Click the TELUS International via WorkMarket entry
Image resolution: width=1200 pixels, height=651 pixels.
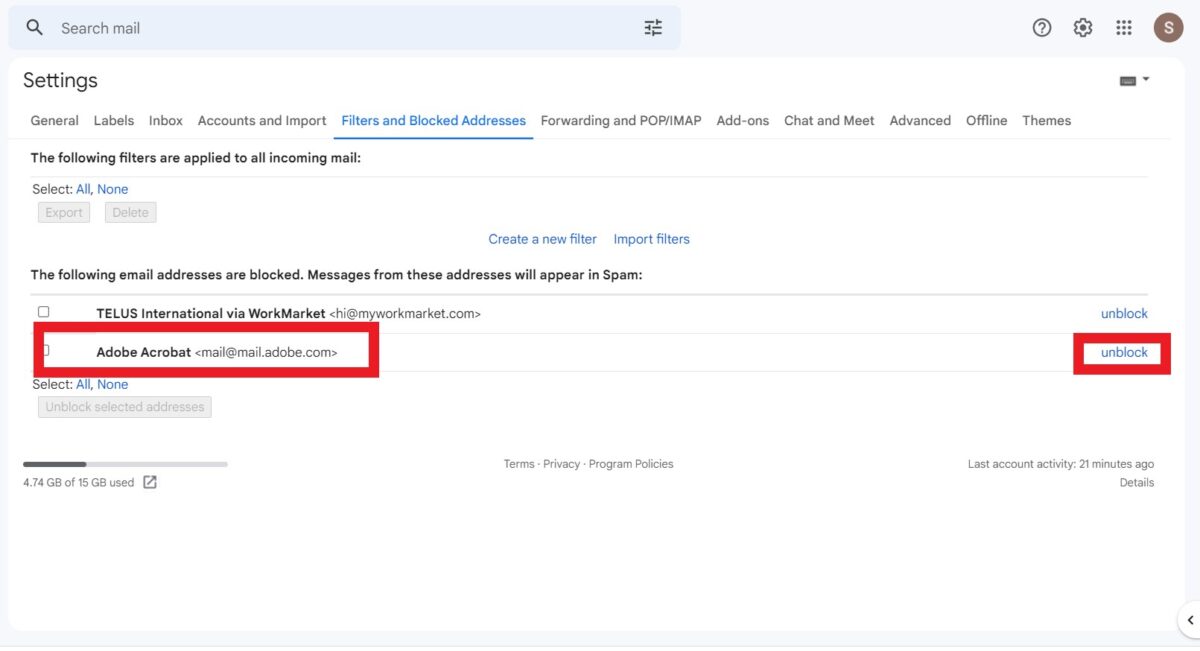289,313
